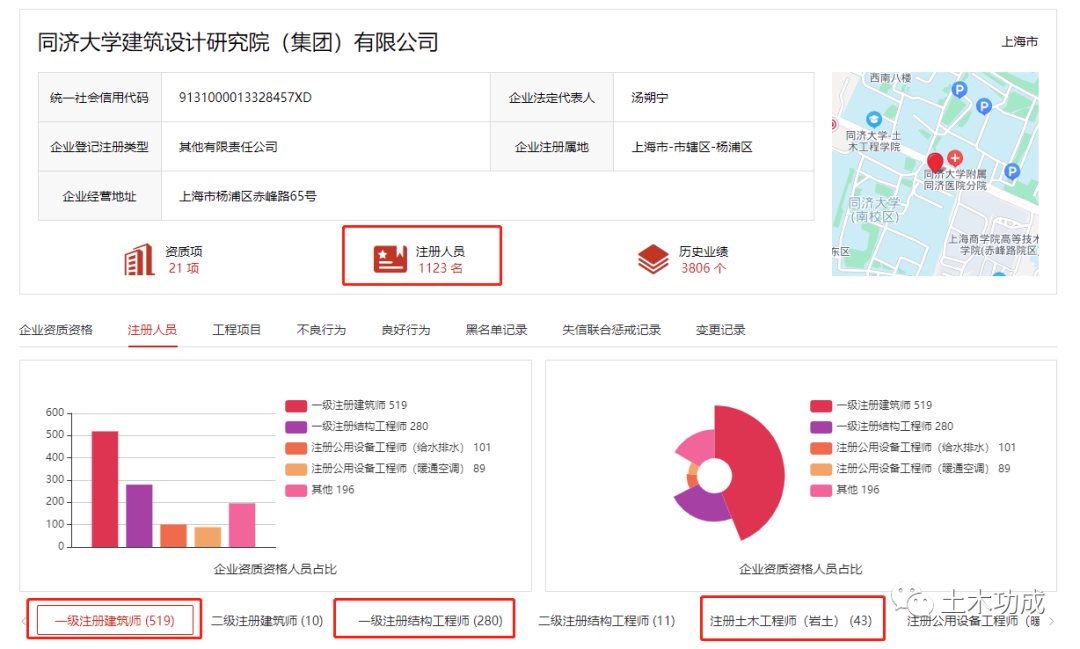Select 一级注册结构工程师 (280) category
1080x649 pixels.
pyautogui.click(x=430, y=621)
